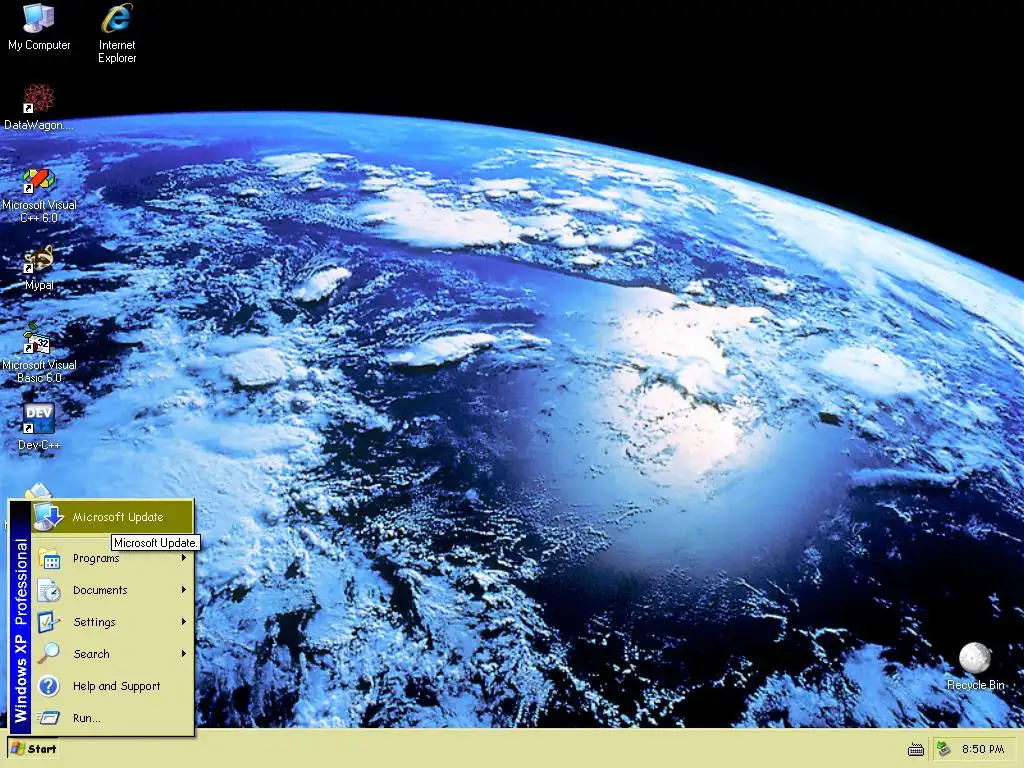
Task: Open the Search submenu
Action: pyautogui.click(x=112, y=654)
